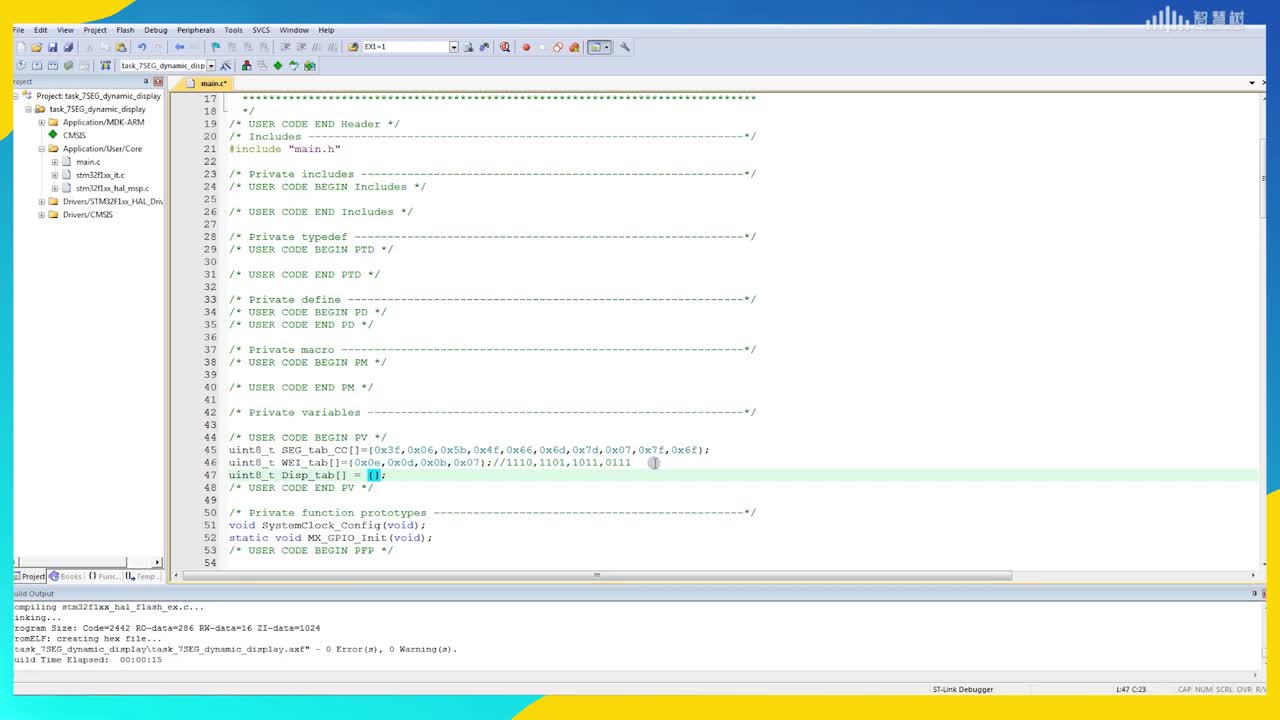The width and height of the screenshot is (1280, 720).
Task: Close the Project panel with its X button
Action: (158, 81)
